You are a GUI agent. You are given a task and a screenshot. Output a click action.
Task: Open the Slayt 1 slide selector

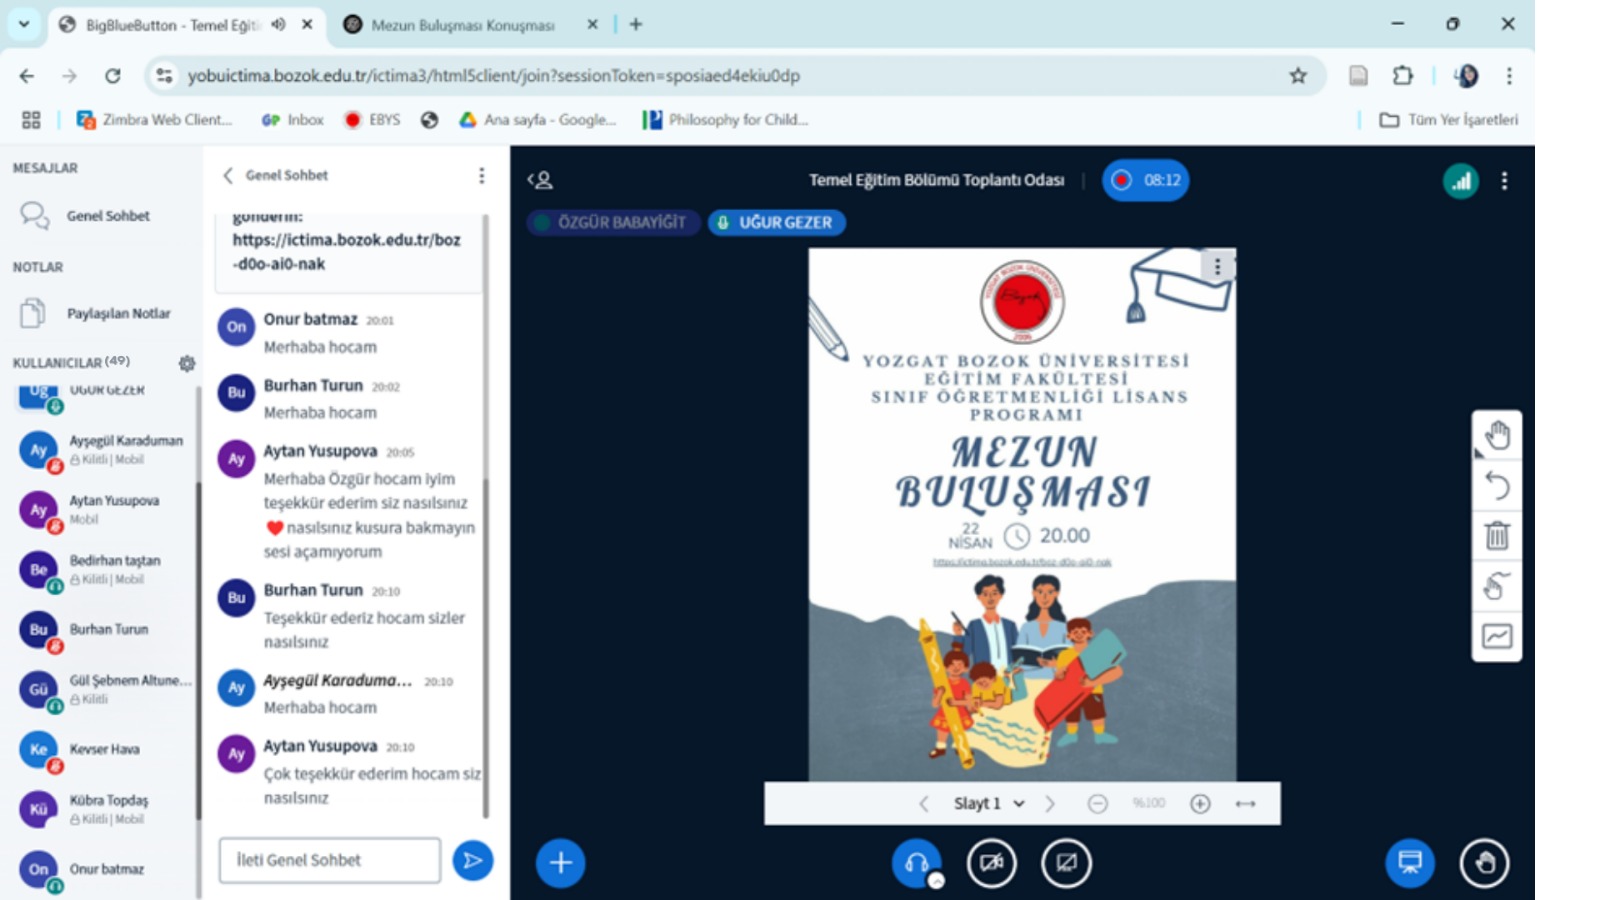coord(989,804)
